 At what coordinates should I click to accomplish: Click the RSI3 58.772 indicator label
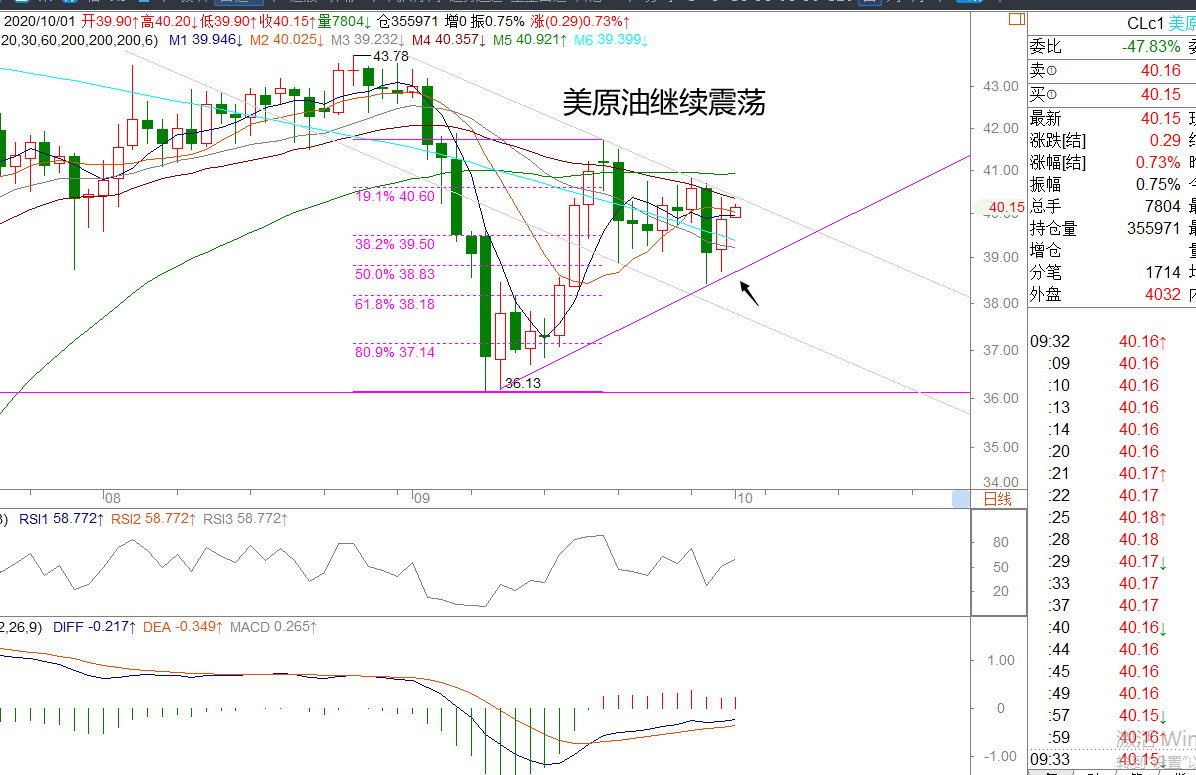tap(246, 519)
